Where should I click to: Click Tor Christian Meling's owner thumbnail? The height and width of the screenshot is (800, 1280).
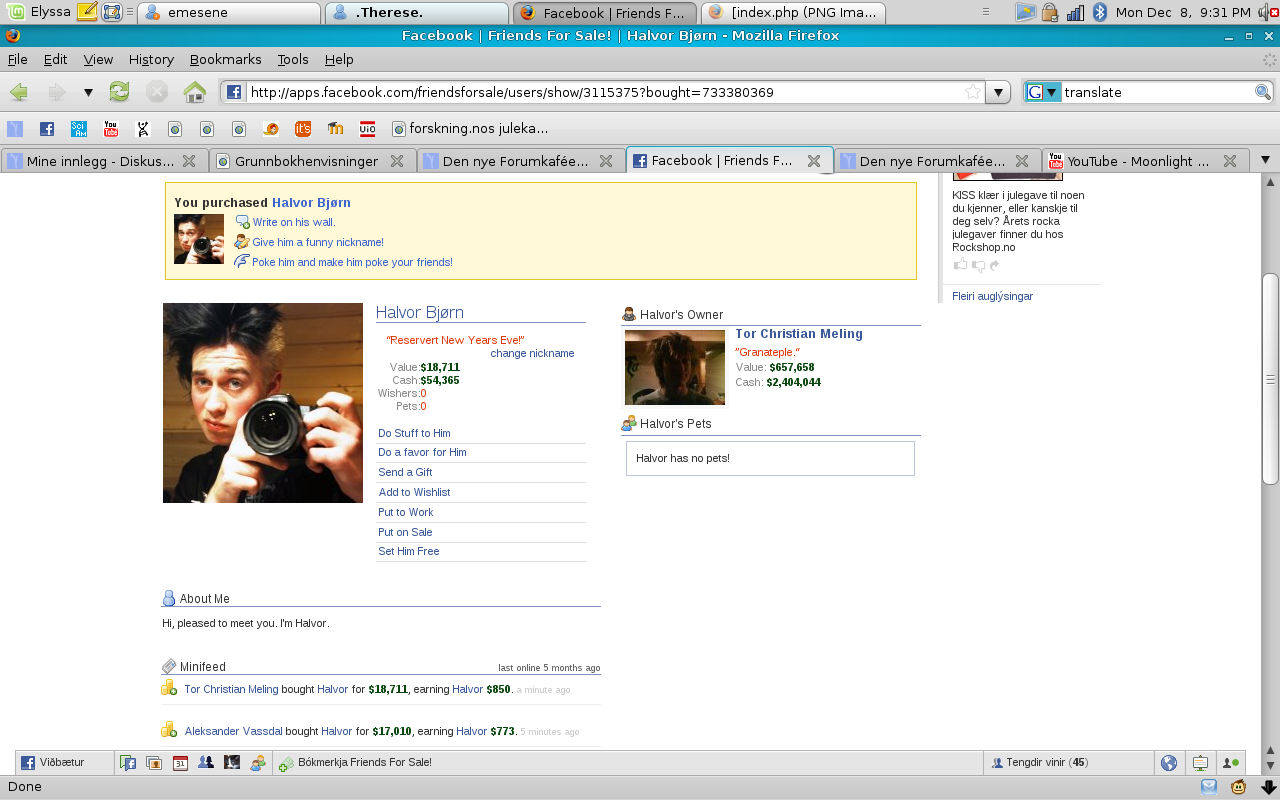[675, 367]
